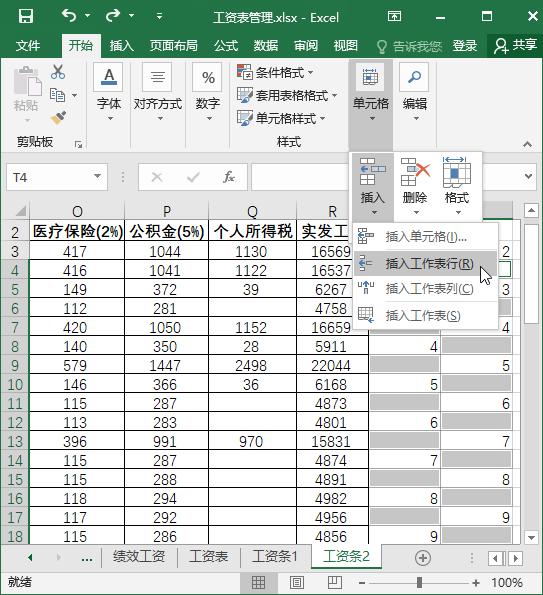The width and height of the screenshot is (543, 595).
Task: Click the Ribbon Display Options icon
Action: pos(394,16)
